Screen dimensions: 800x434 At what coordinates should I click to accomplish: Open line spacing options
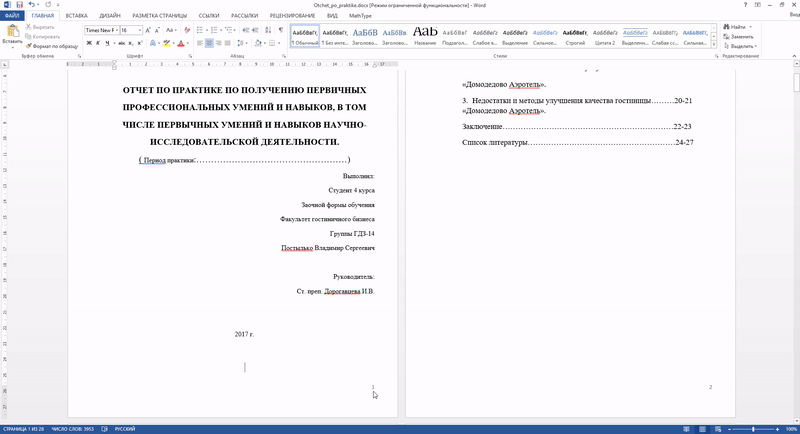coord(242,43)
